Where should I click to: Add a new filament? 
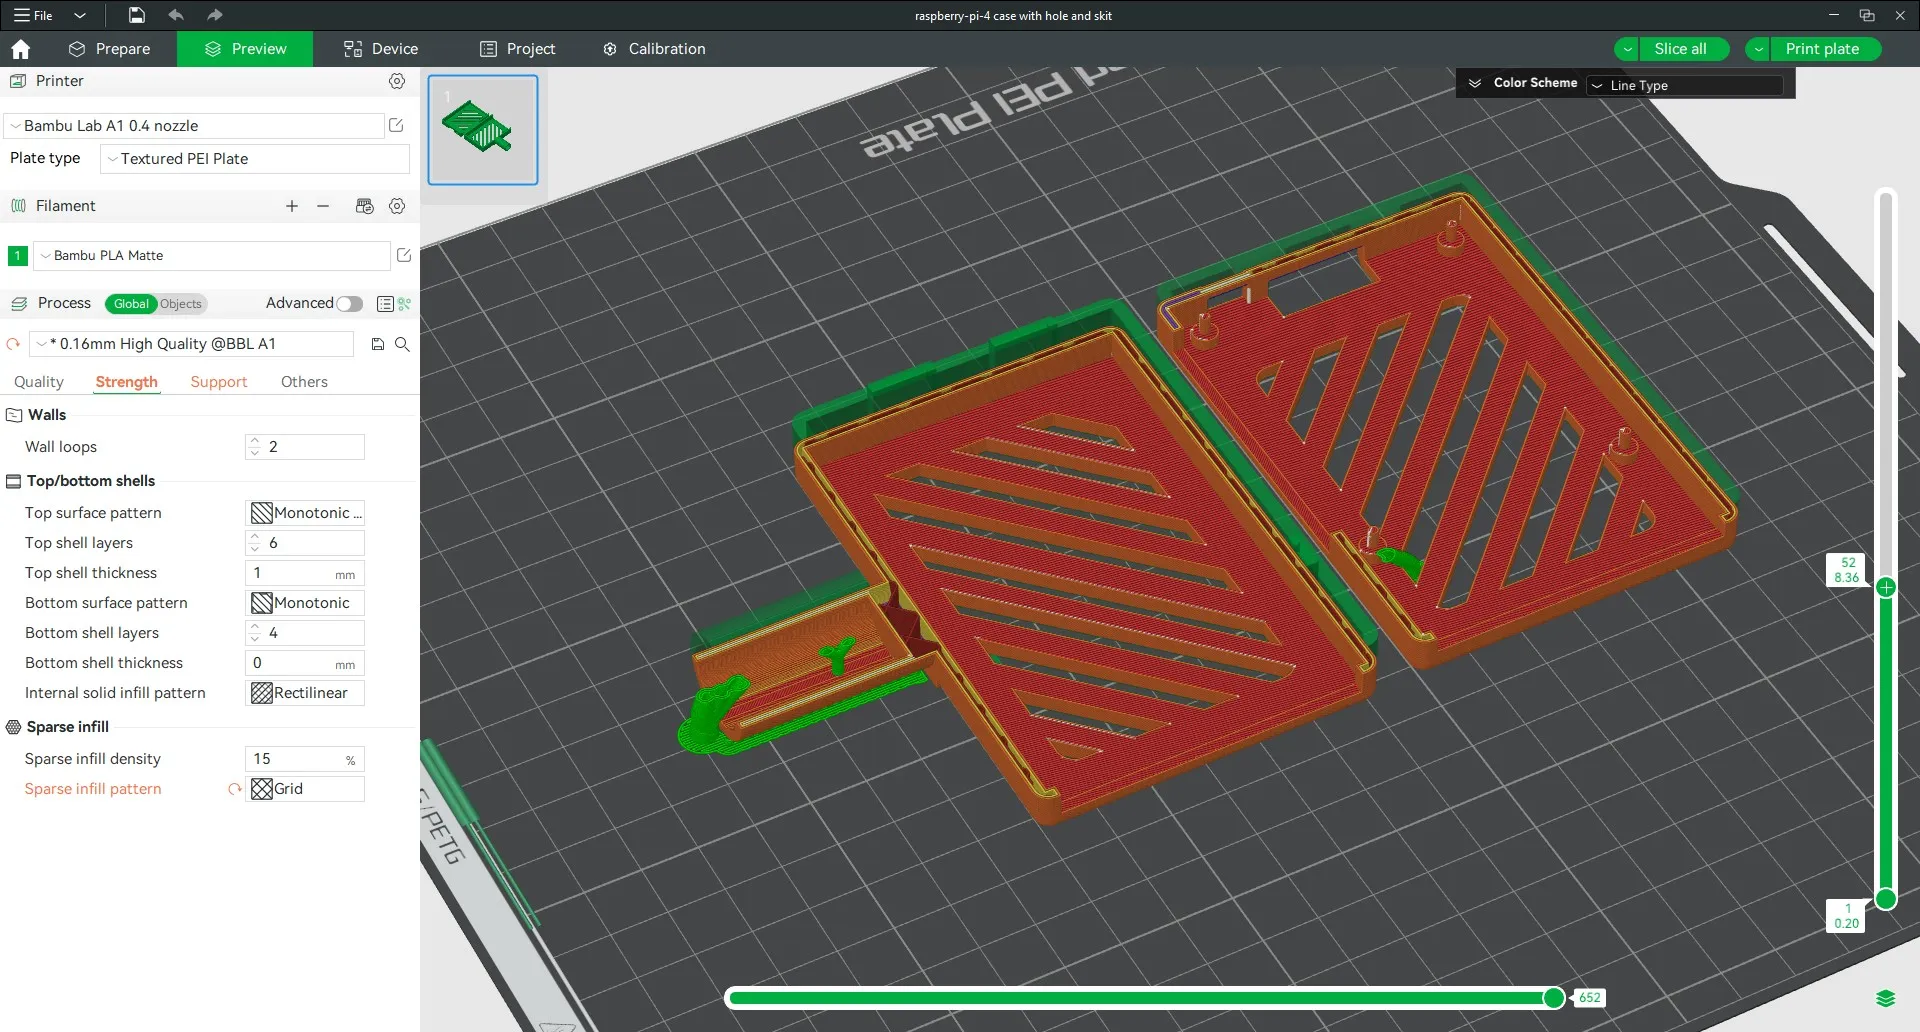click(292, 206)
